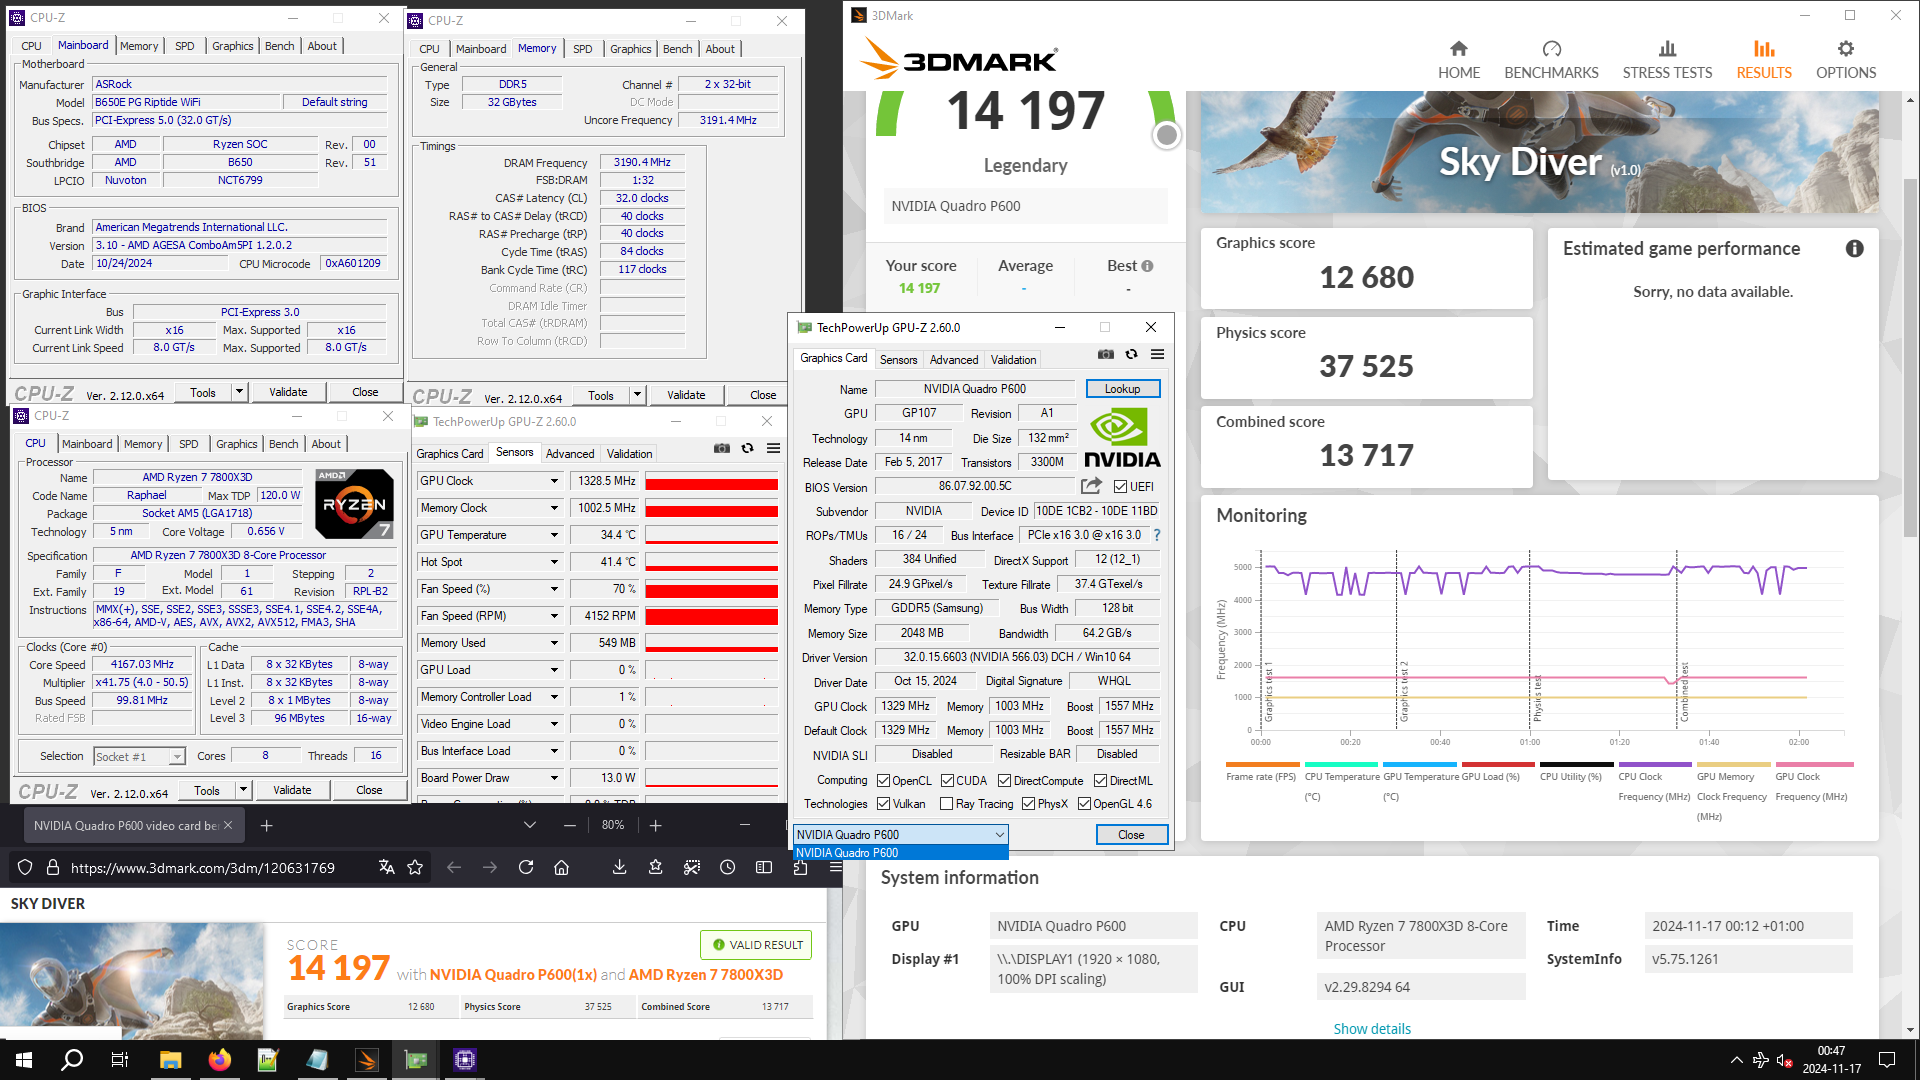
Task: Toggle the CUDA checkbox in GPU-Z
Action: pos(947,781)
